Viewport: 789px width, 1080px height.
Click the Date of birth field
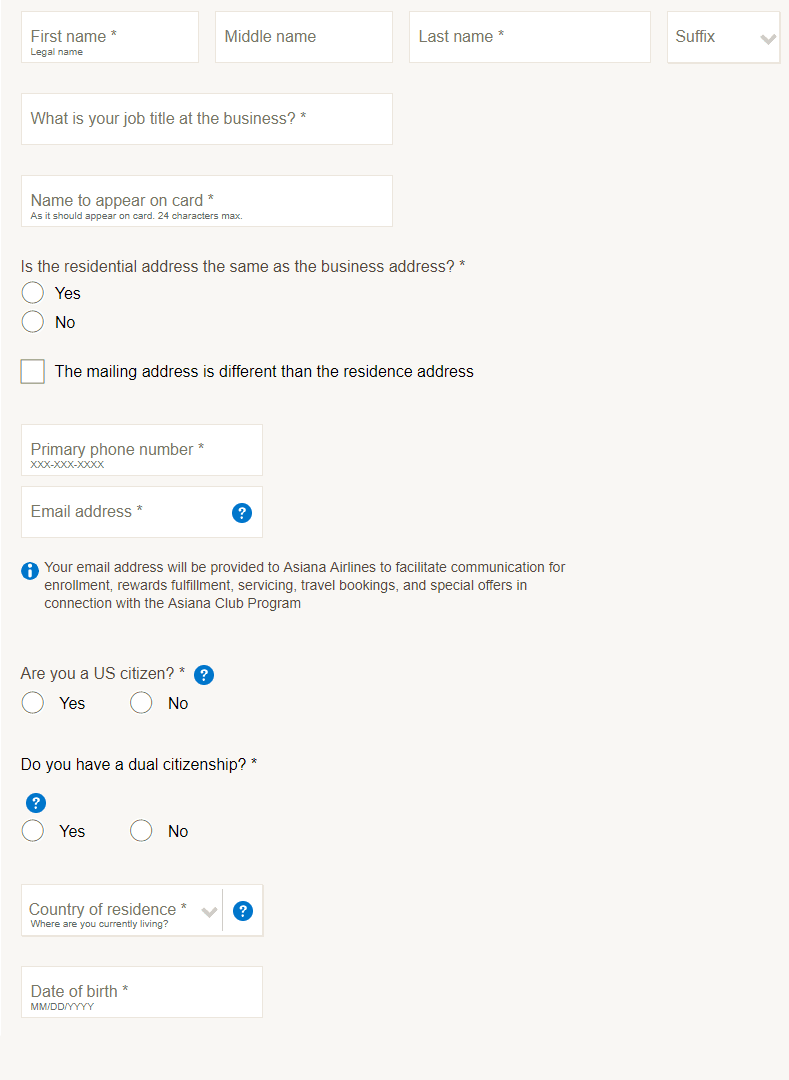point(141,993)
